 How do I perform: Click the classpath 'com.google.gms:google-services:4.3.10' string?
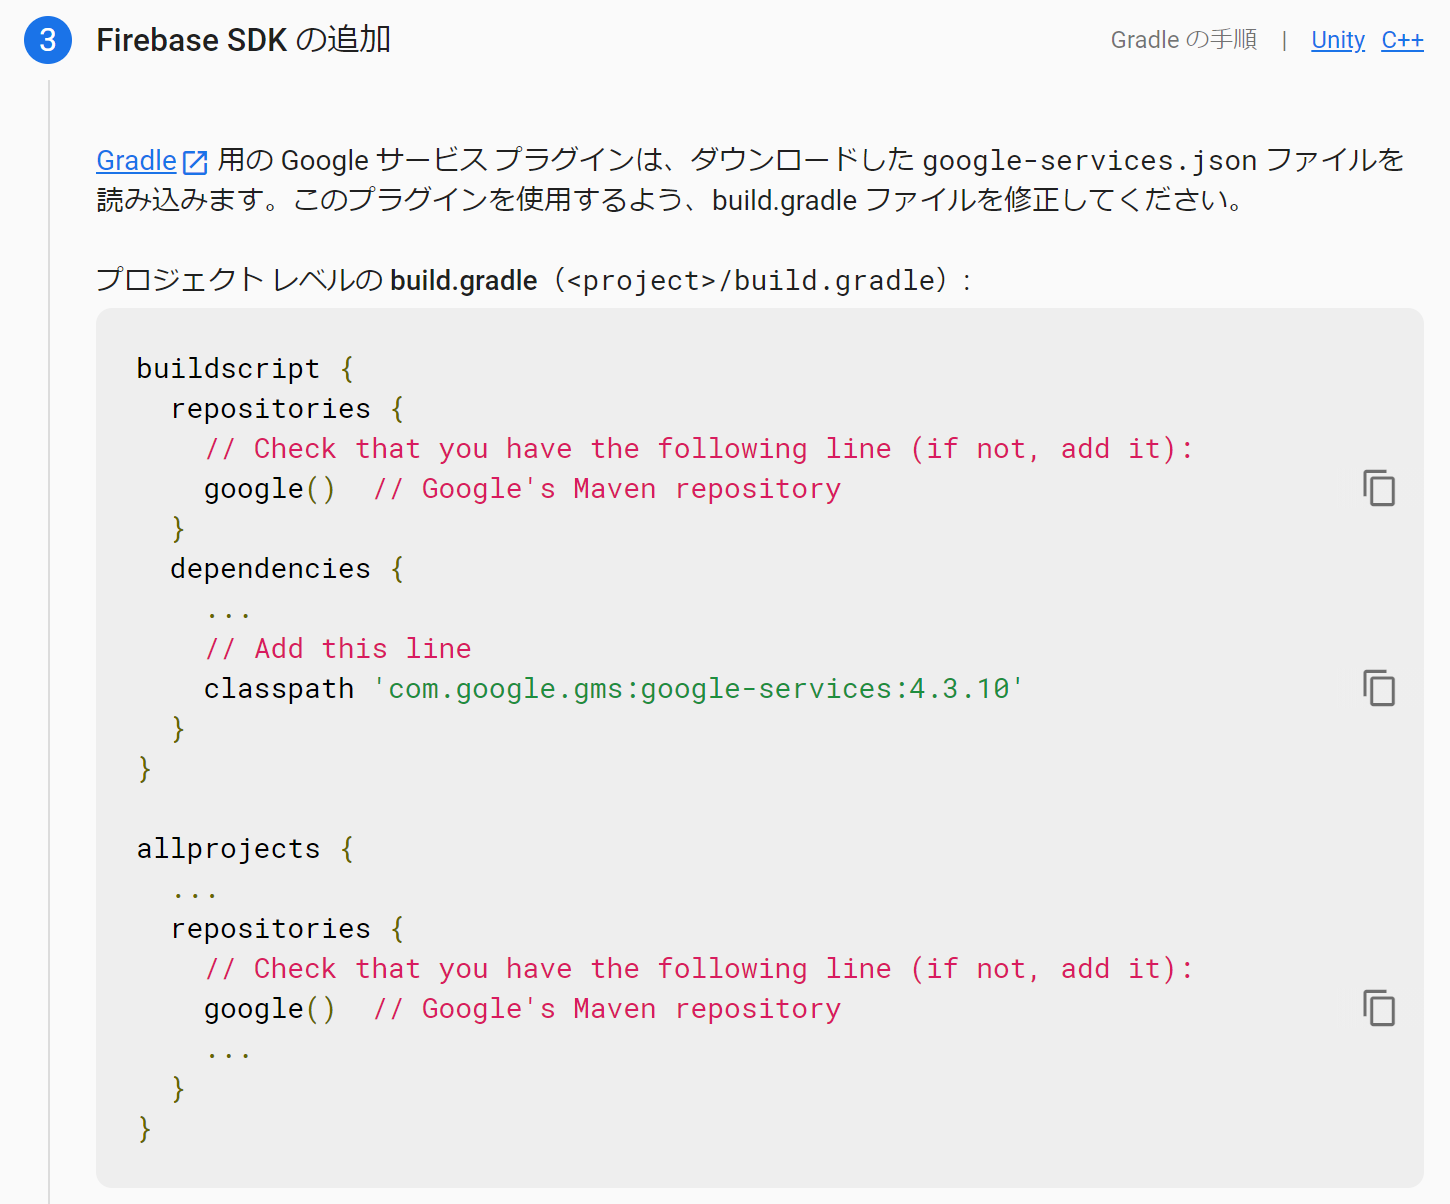coord(698,689)
